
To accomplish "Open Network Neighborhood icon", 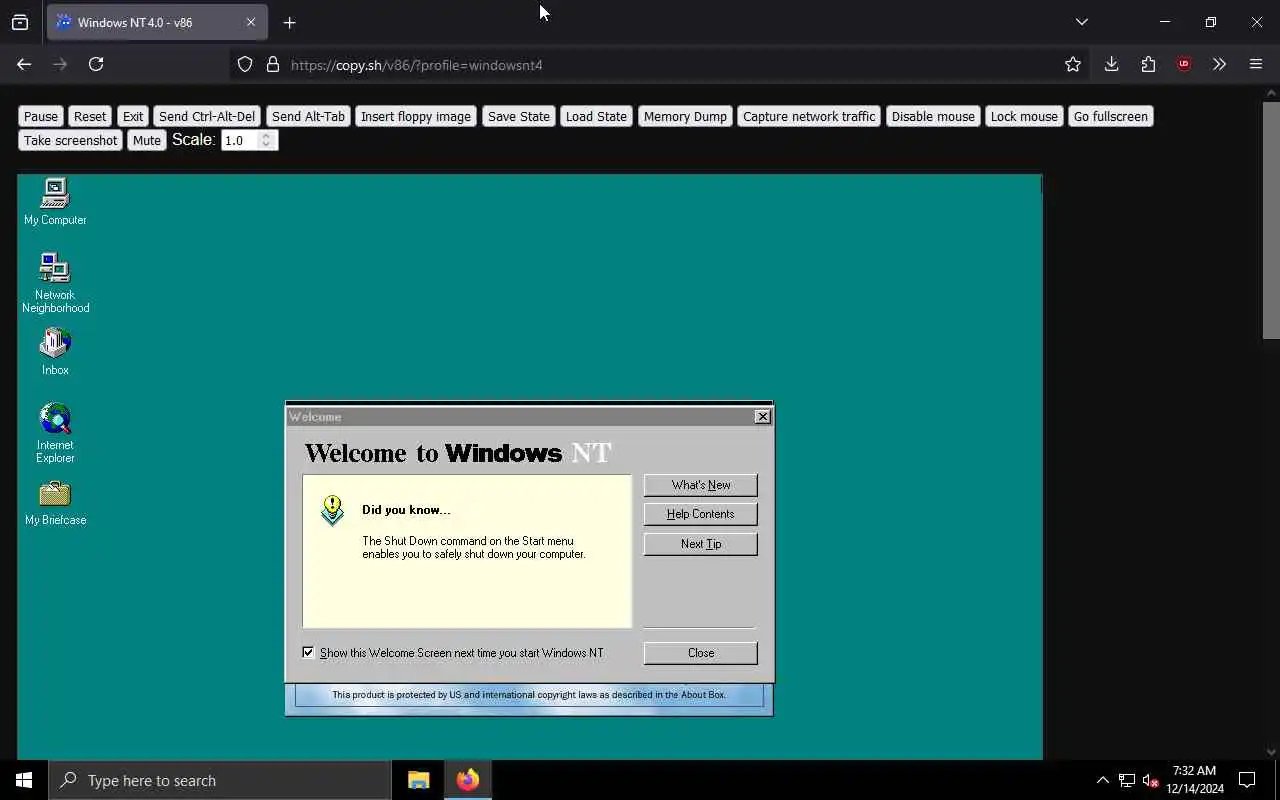I will [55, 283].
